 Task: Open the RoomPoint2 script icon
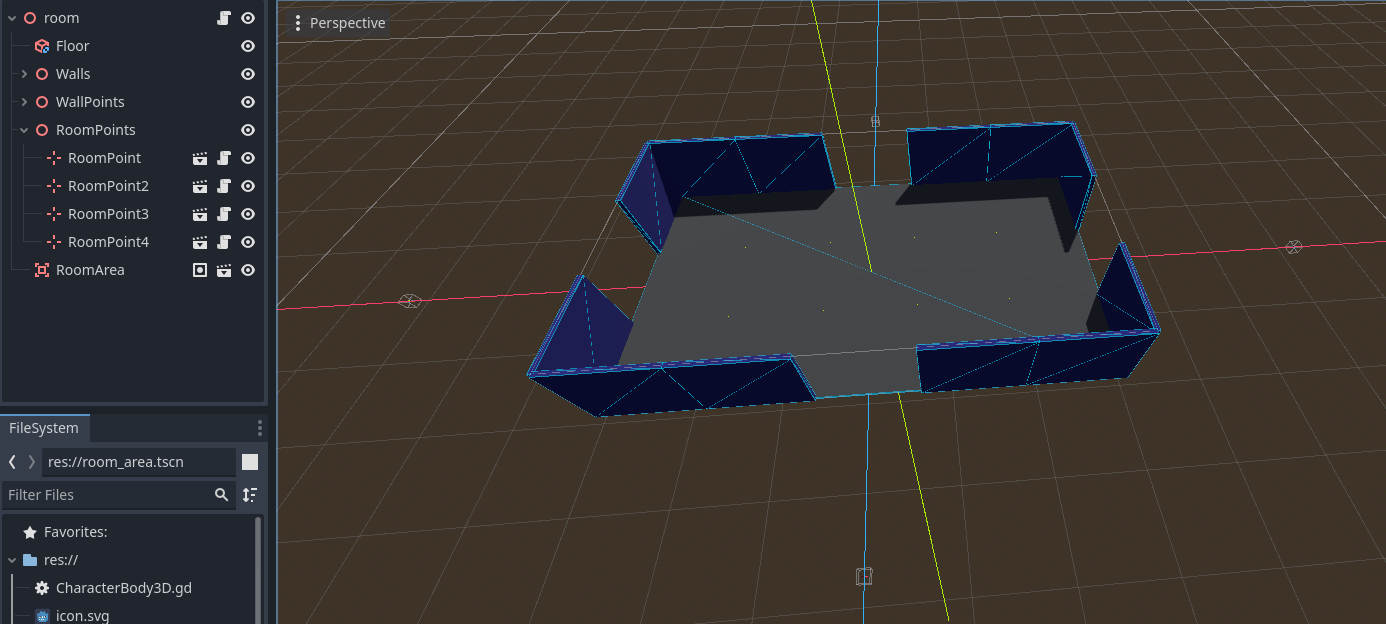(224, 186)
